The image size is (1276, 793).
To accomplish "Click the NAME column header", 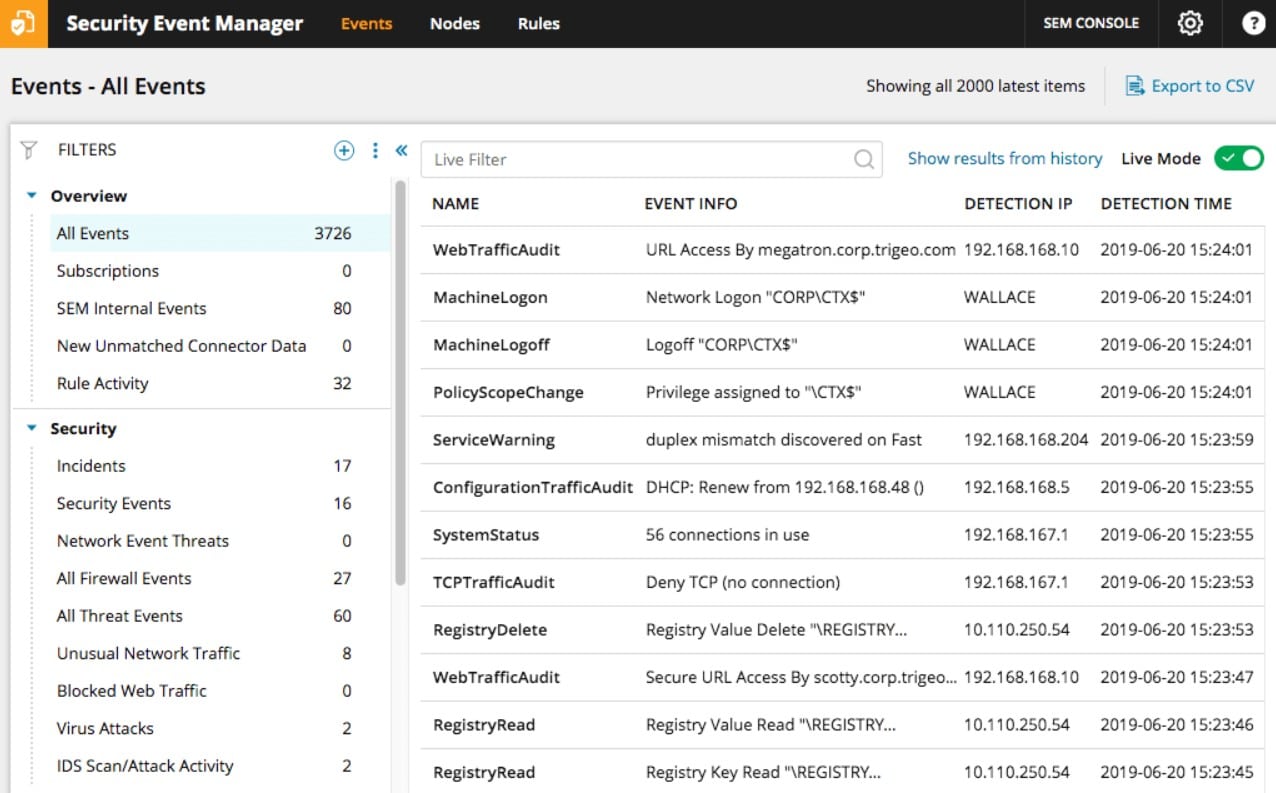I will pos(455,204).
